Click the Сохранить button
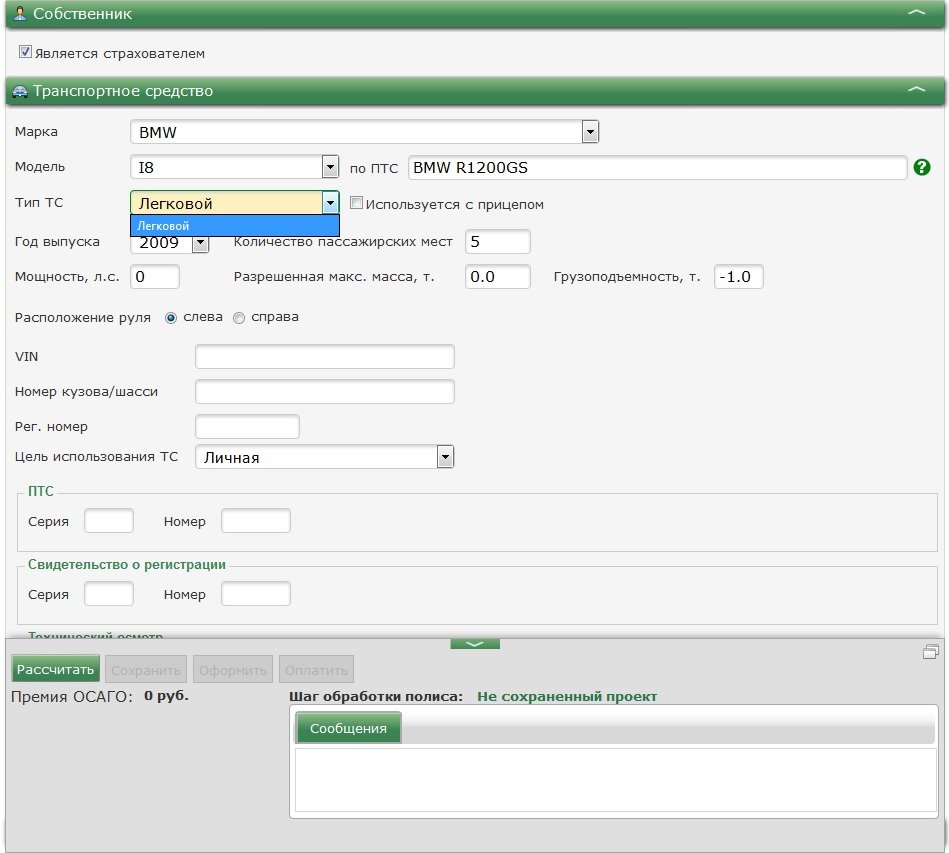The image size is (949, 853). tap(146, 670)
